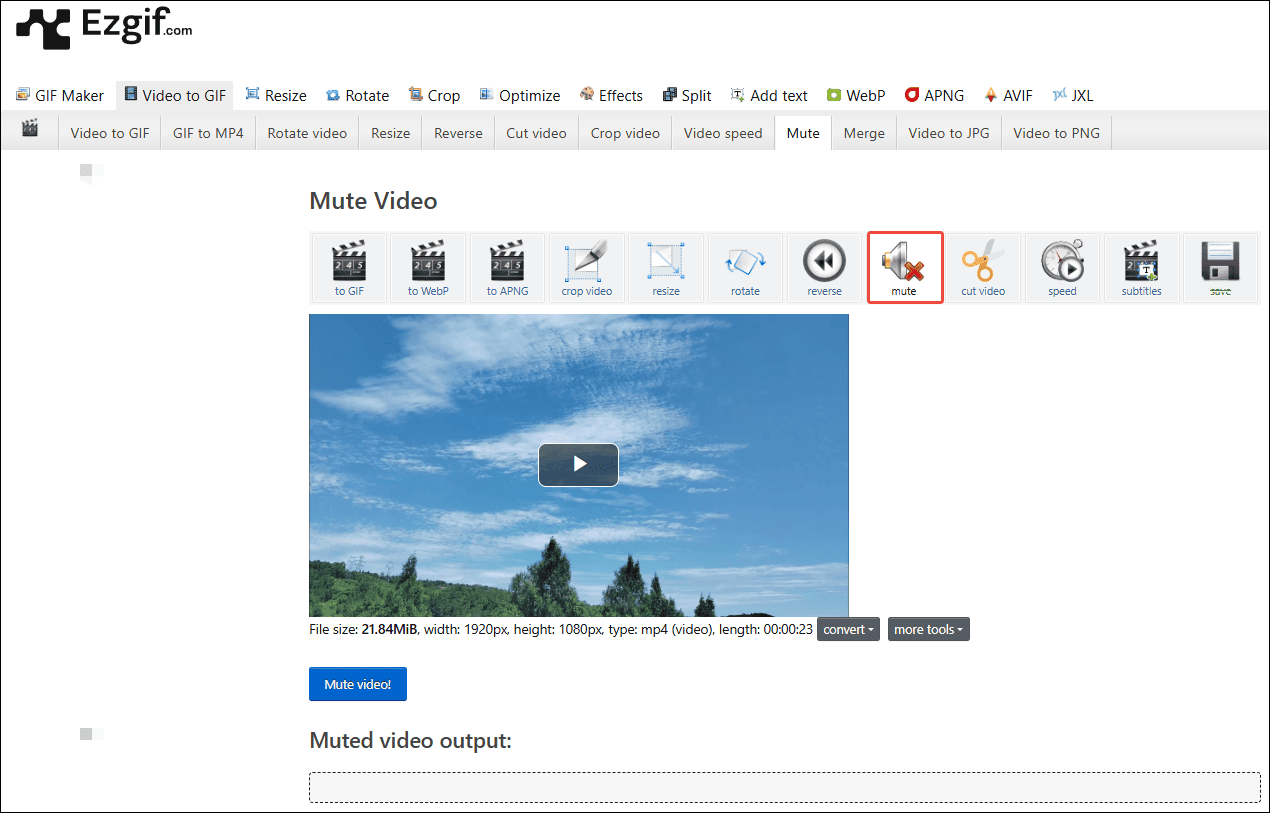Select the resize tool icon
The height and width of the screenshot is (813, 1270).
(666, 267)
